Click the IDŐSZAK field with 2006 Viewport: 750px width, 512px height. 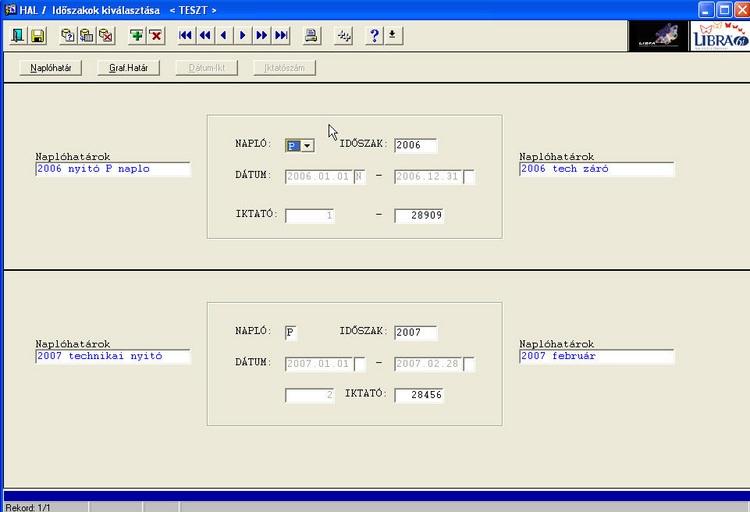tap(415, 145)
